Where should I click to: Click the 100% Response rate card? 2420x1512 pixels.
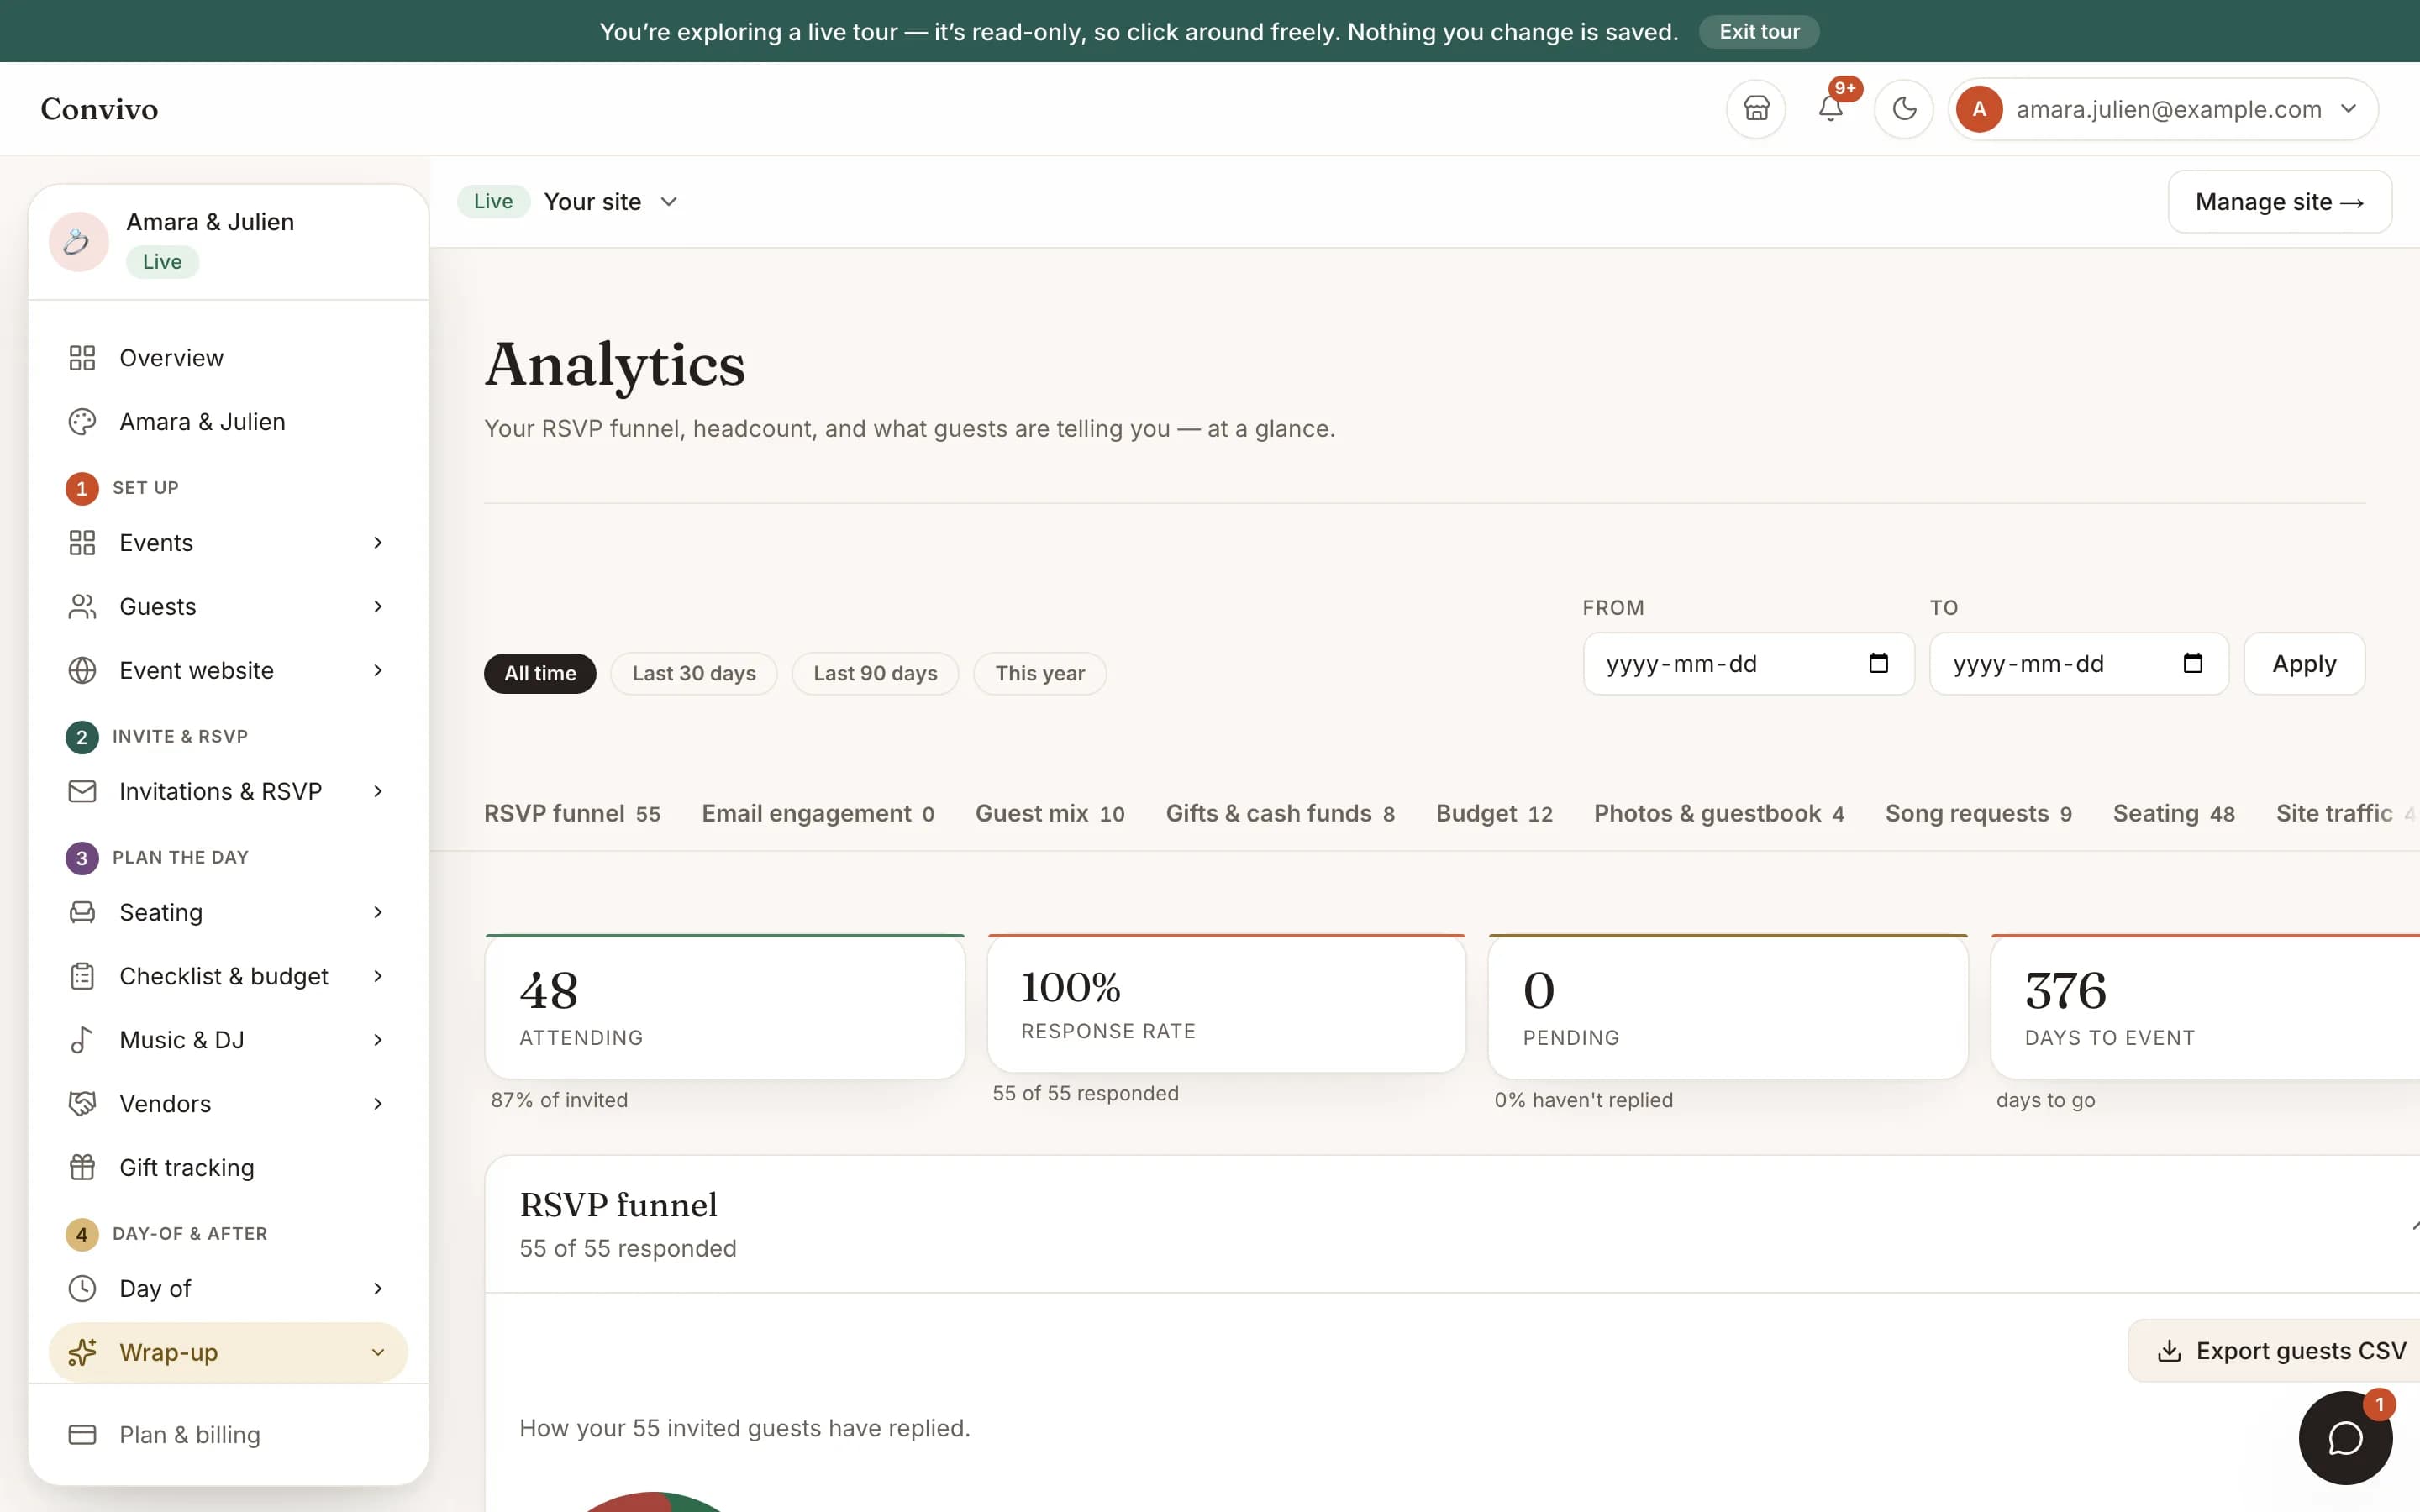tap(1226, 1004)
